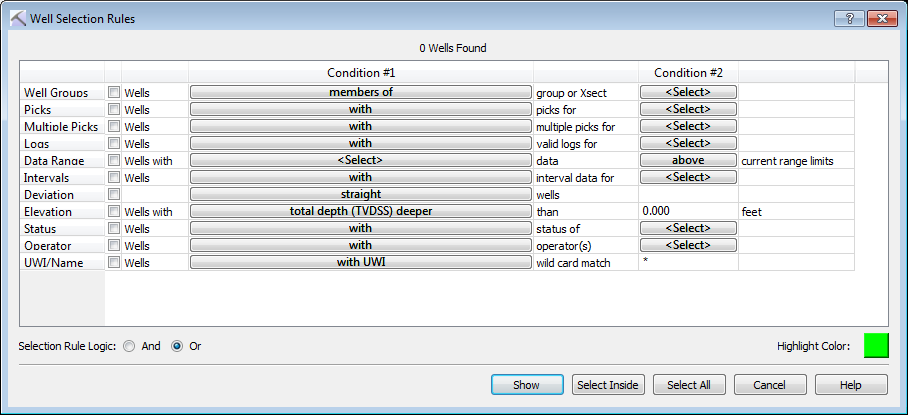The image size is (908, 415).
Task: Open Data Range <Select> condition dropdown
Action: 360,160
